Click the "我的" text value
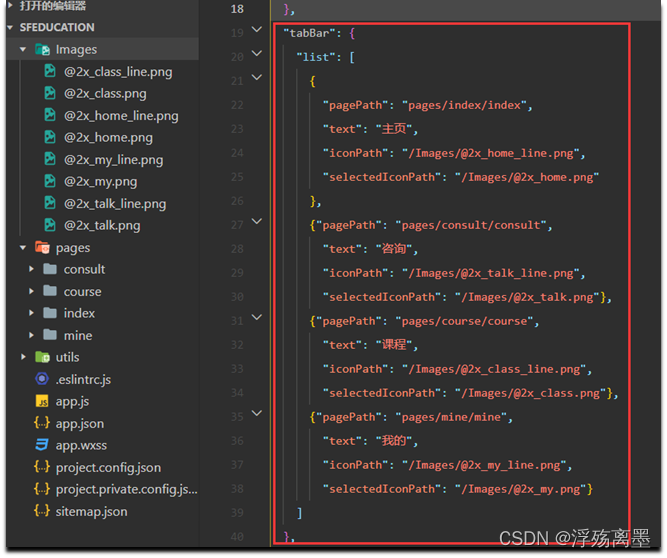The height and width of the screenshot is (558, 667). pyautogui.click(x=393, y=441)
